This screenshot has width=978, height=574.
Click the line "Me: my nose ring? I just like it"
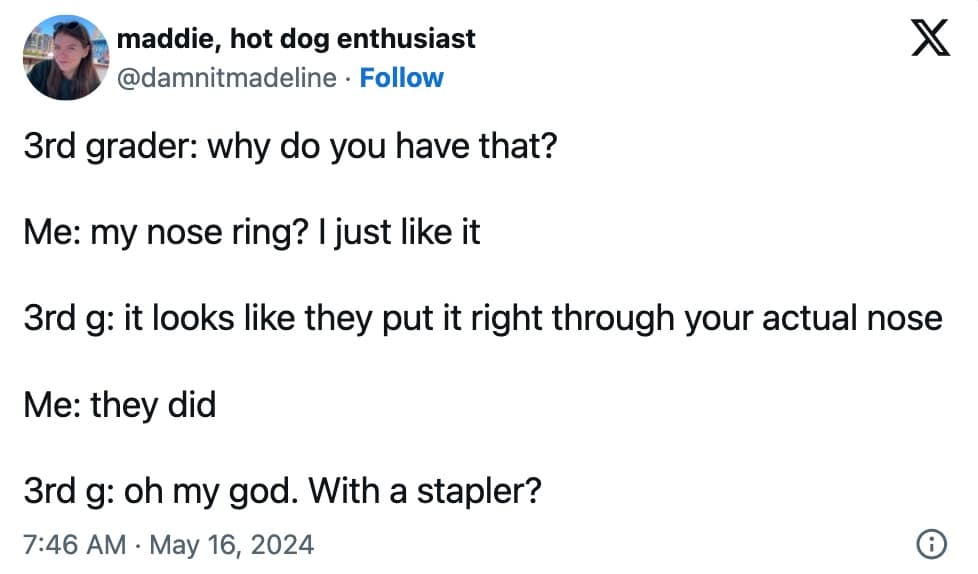pyautogui.click(x=251, y=233)
